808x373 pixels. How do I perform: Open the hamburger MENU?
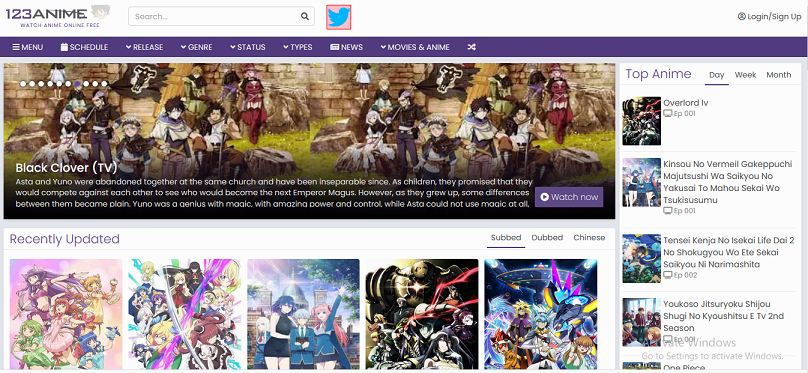click(28, 47)
